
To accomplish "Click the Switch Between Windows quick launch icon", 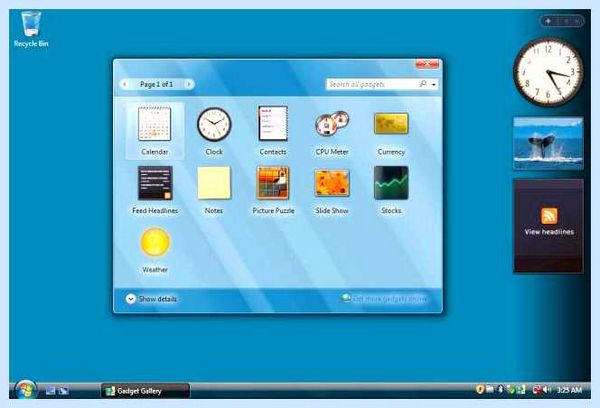I will coord(64,391).
